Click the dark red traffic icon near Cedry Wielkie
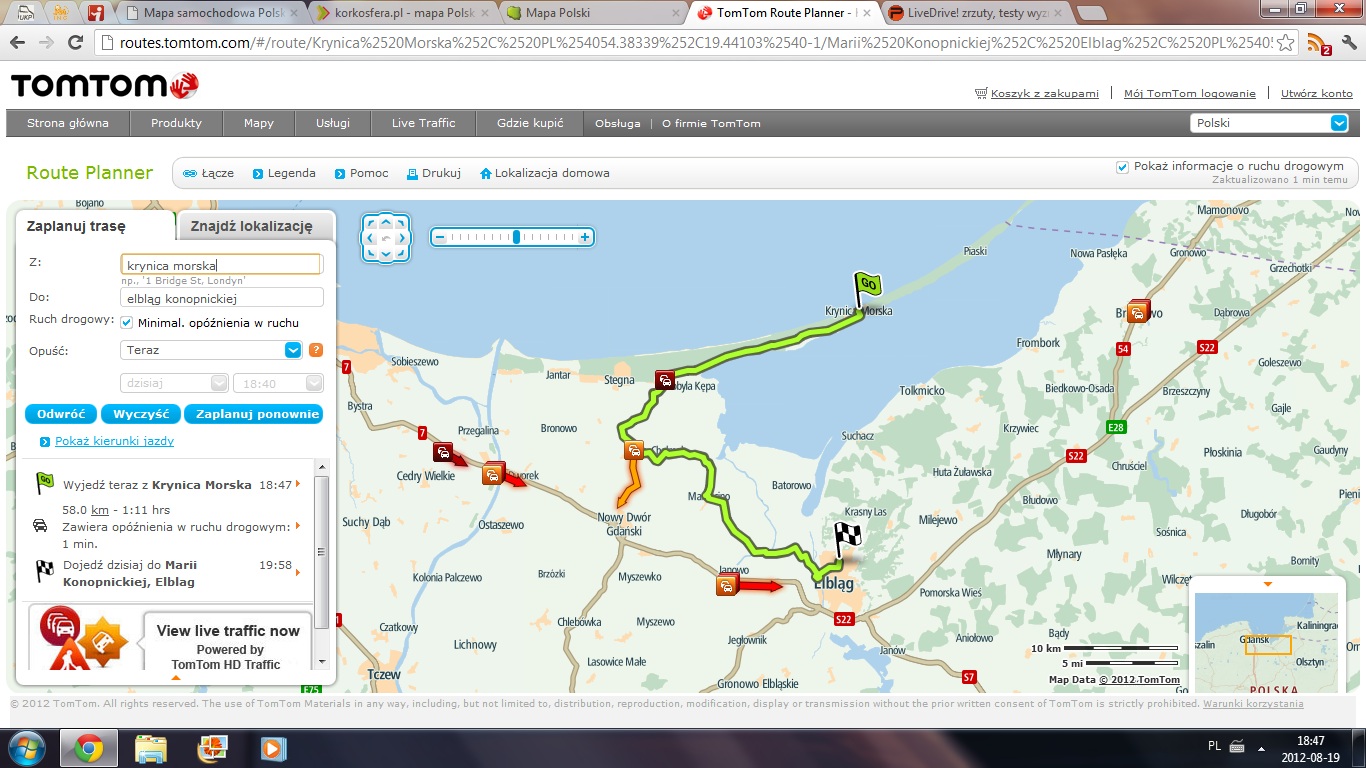1366x768 pixels. (443, 452)
